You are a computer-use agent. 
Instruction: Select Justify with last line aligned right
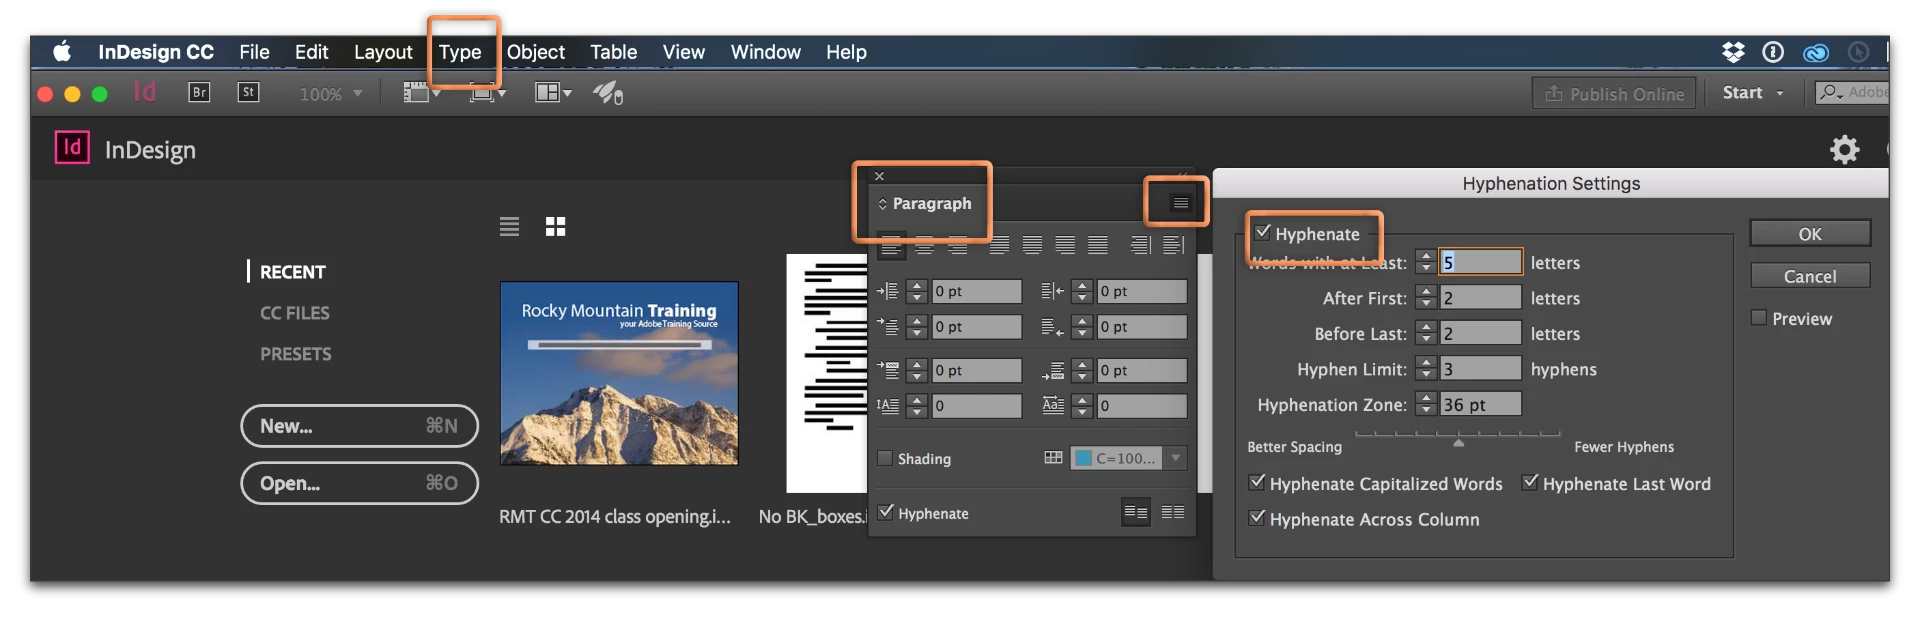pyautogui.click(x=1066, y=245)
